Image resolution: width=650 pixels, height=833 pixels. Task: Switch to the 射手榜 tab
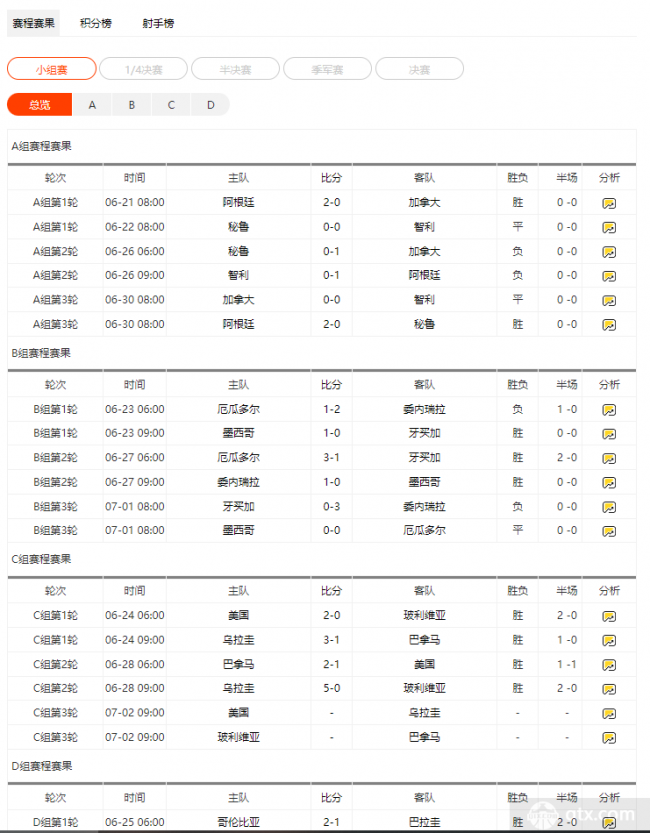click(158, 23)
